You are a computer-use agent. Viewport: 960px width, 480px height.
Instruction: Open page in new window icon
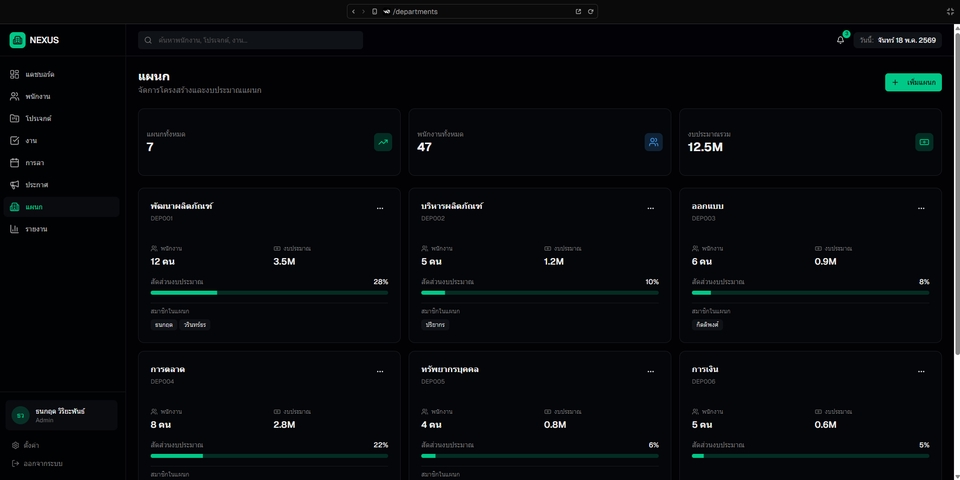(x=578, y=12)
